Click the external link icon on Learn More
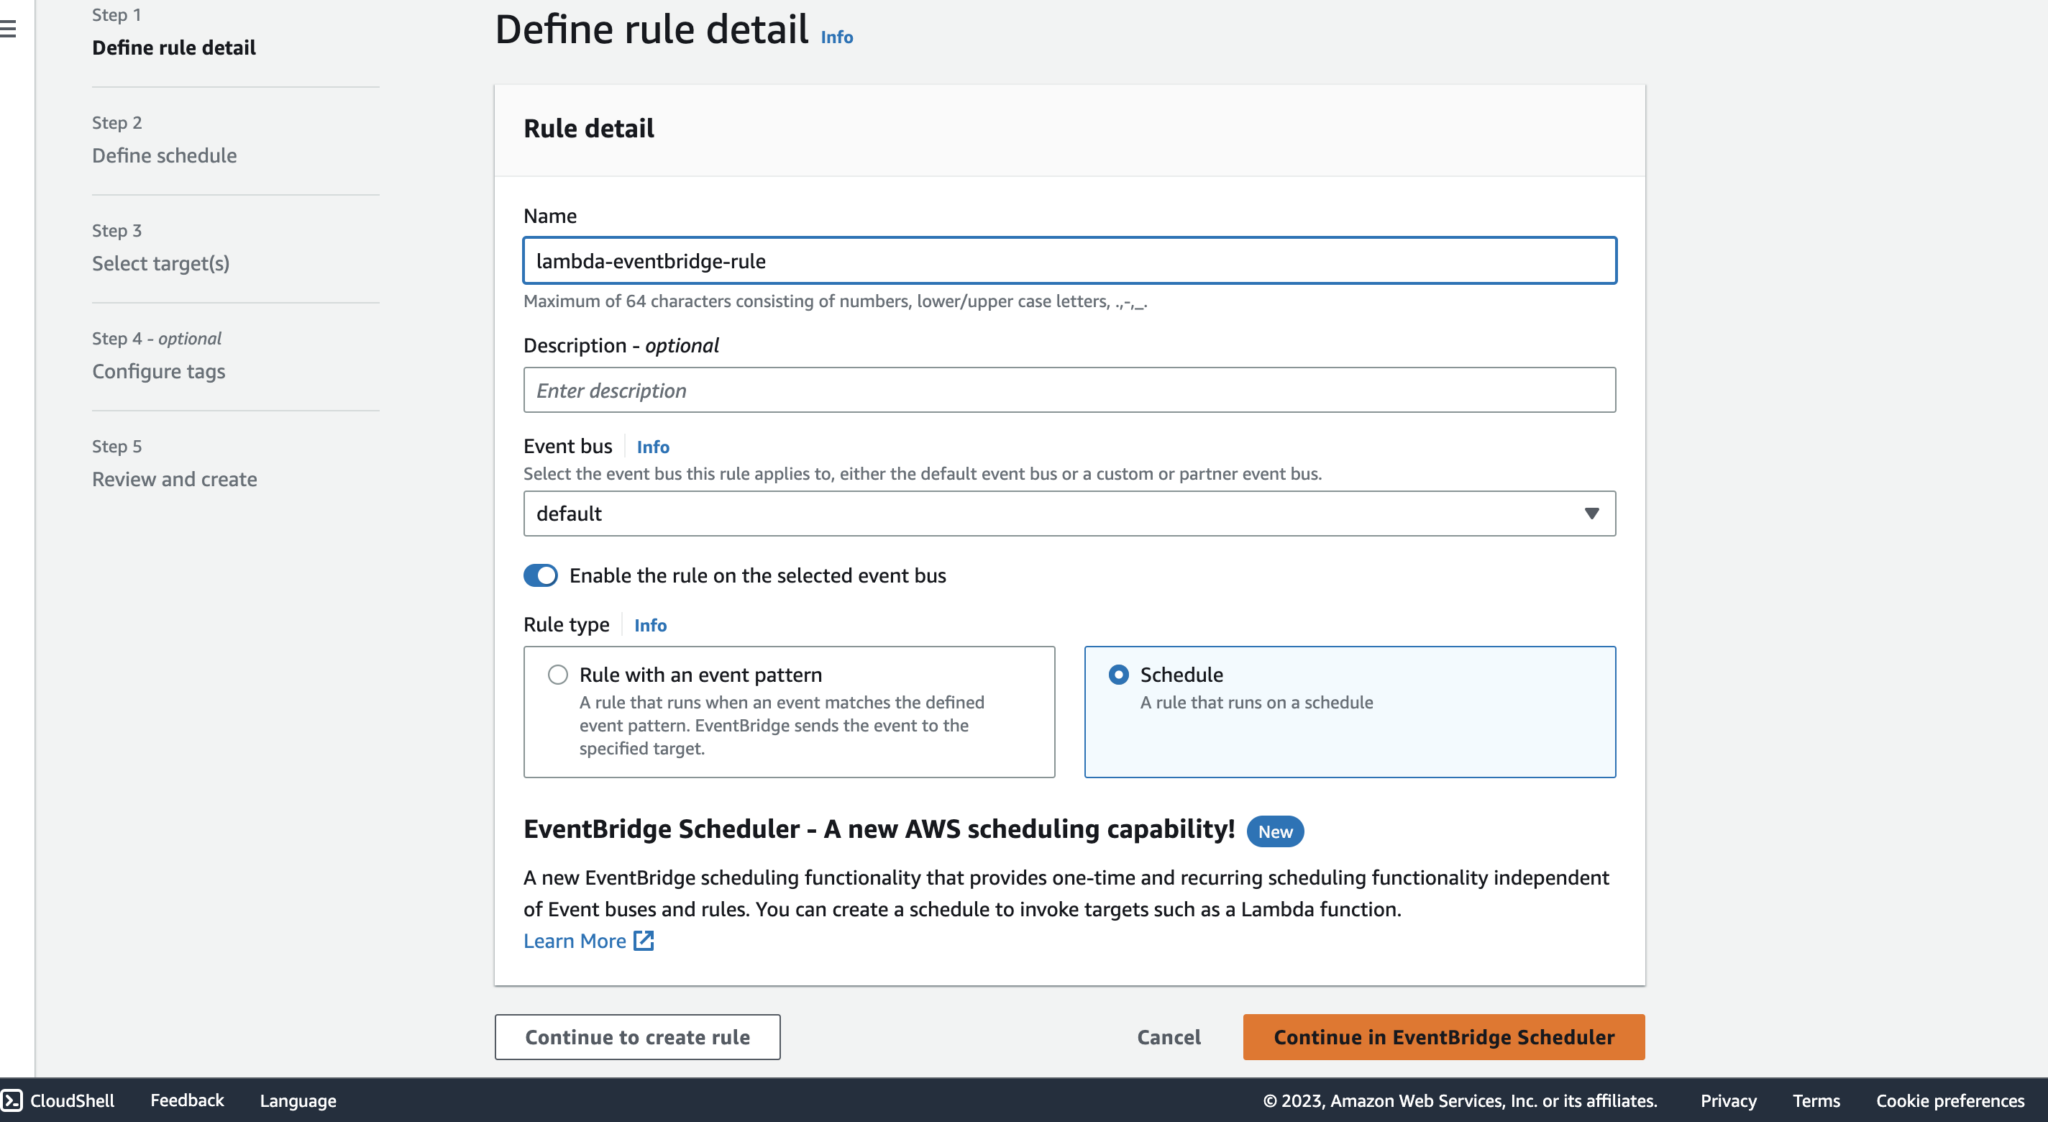 [644, 940]
